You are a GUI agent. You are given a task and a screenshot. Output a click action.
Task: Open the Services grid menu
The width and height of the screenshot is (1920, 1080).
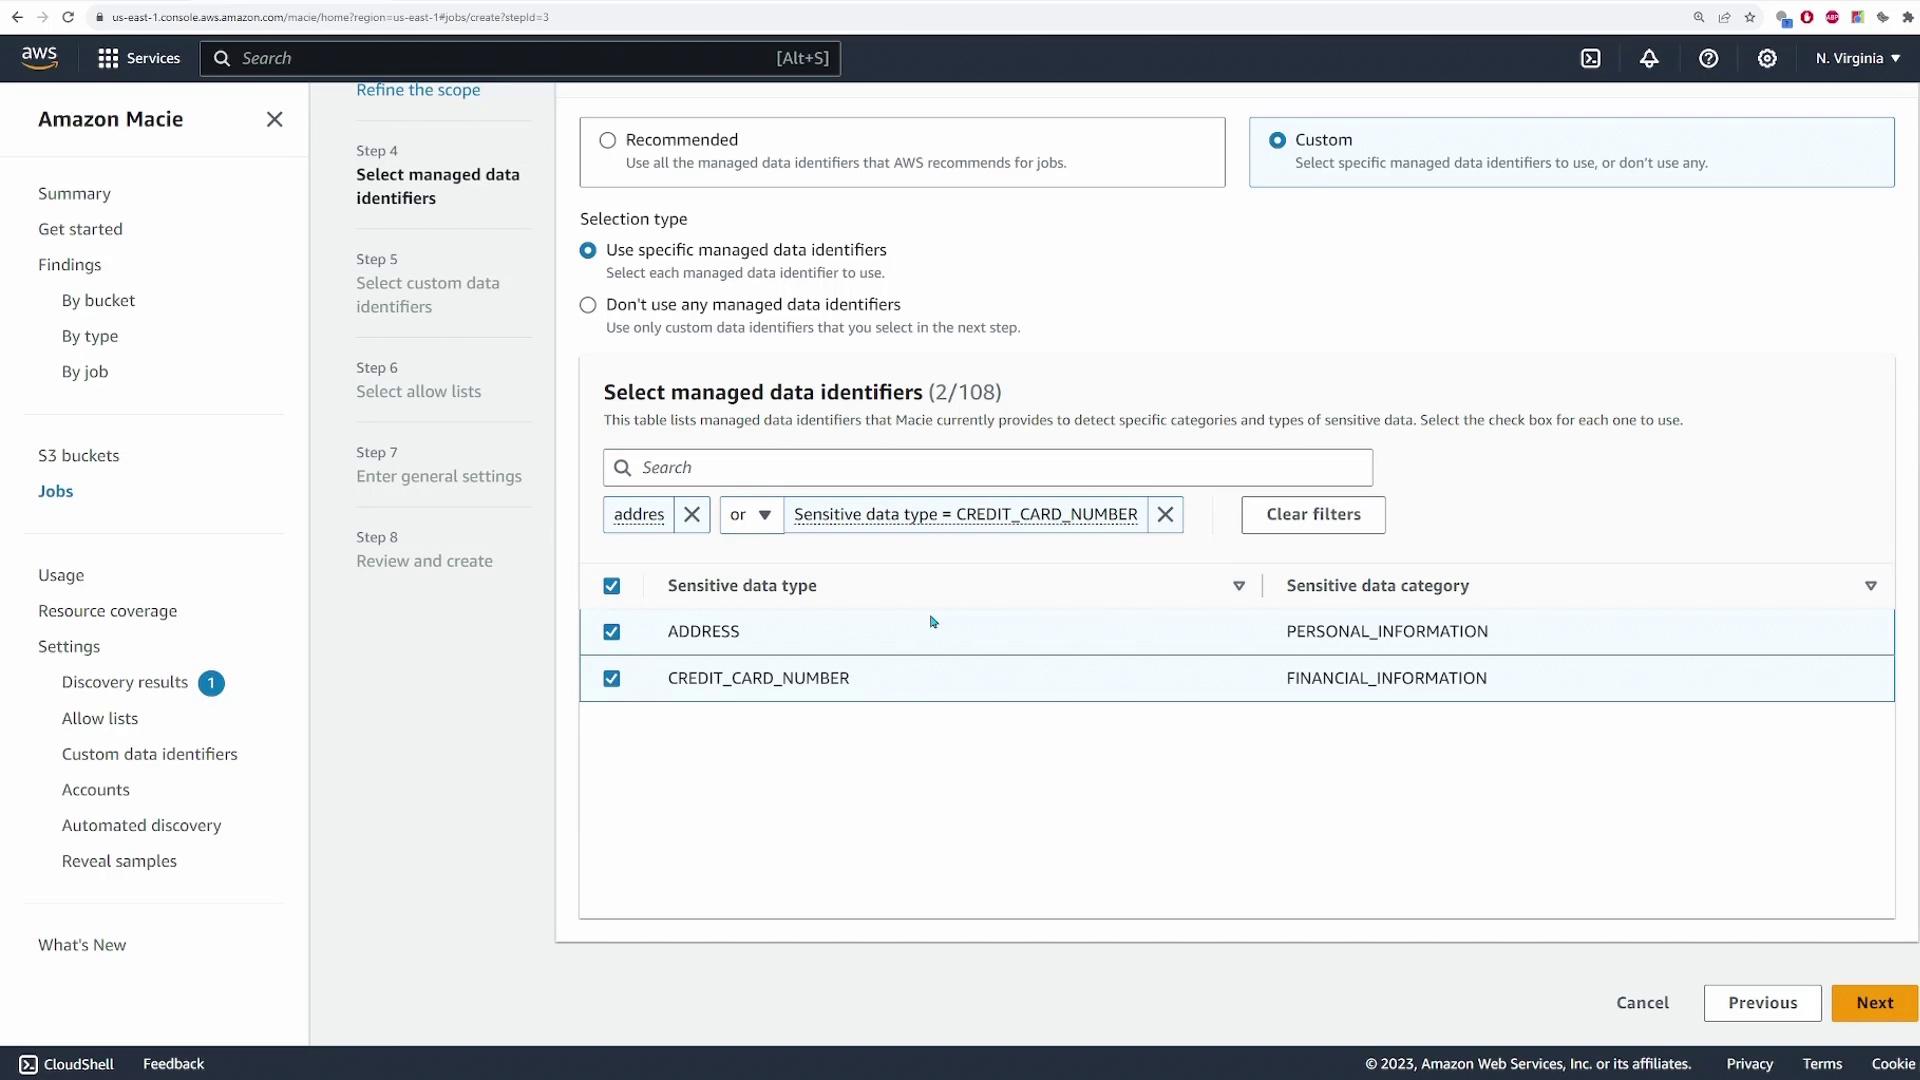pos(139,58)
